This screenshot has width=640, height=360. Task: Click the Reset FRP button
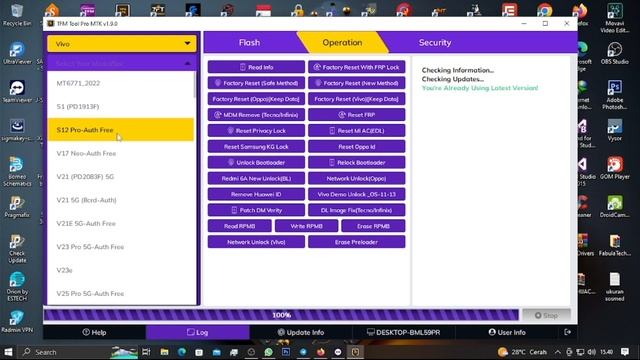[x=357, y=115]
